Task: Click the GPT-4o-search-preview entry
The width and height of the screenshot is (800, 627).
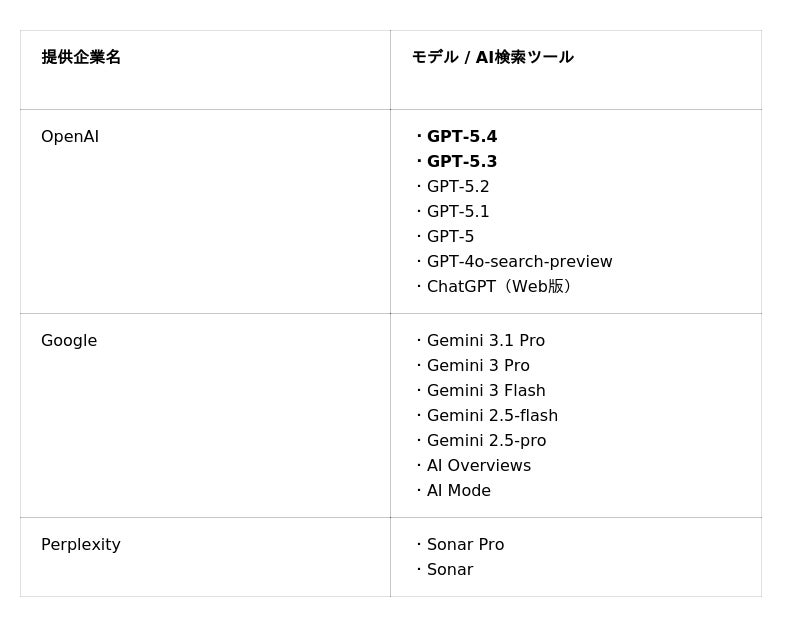Action: click(x=519, y=262)
